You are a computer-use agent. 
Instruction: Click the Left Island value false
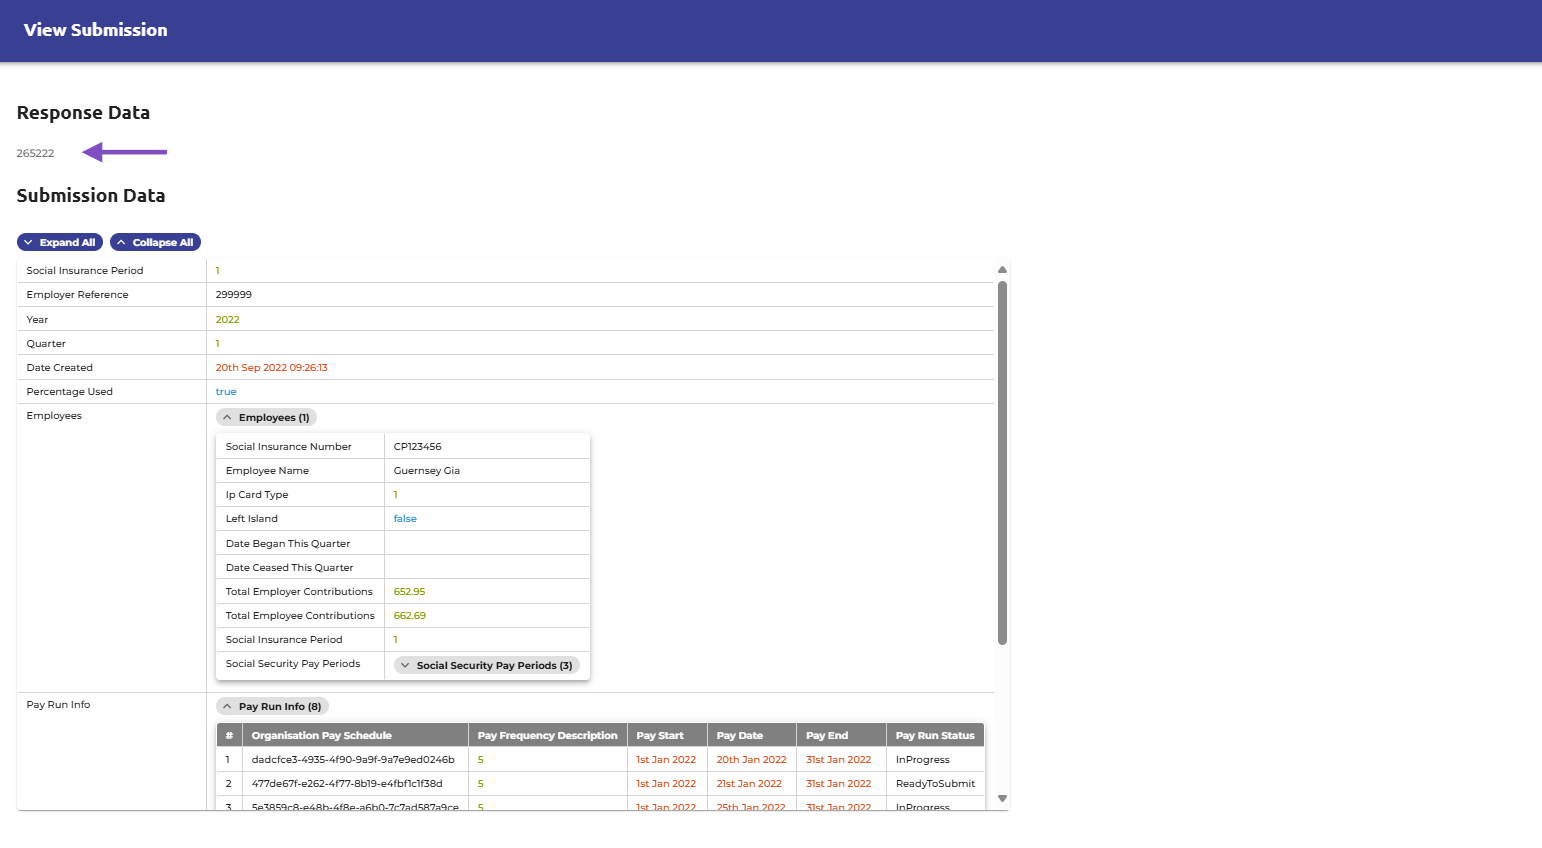[405, 519]
